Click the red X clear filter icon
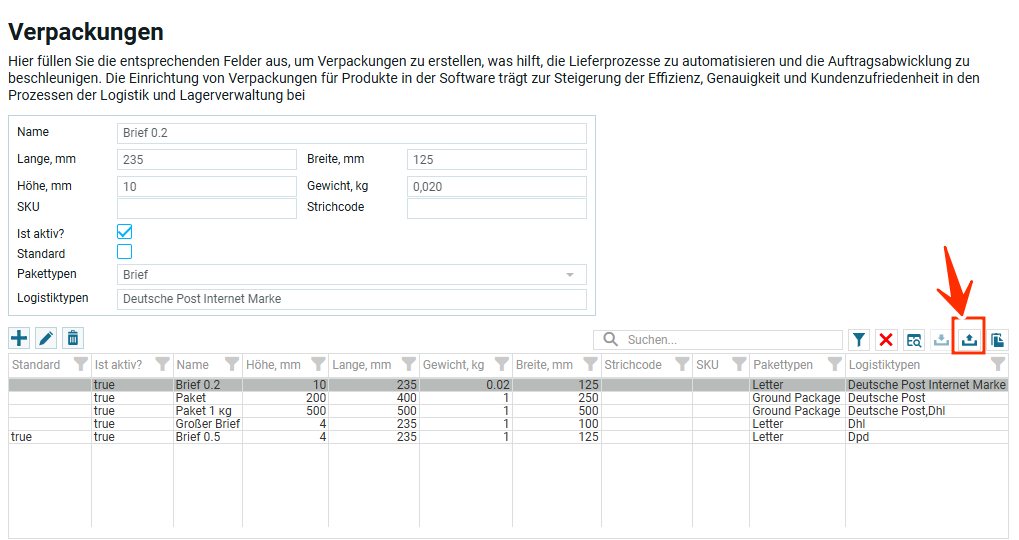 (886, 340)
